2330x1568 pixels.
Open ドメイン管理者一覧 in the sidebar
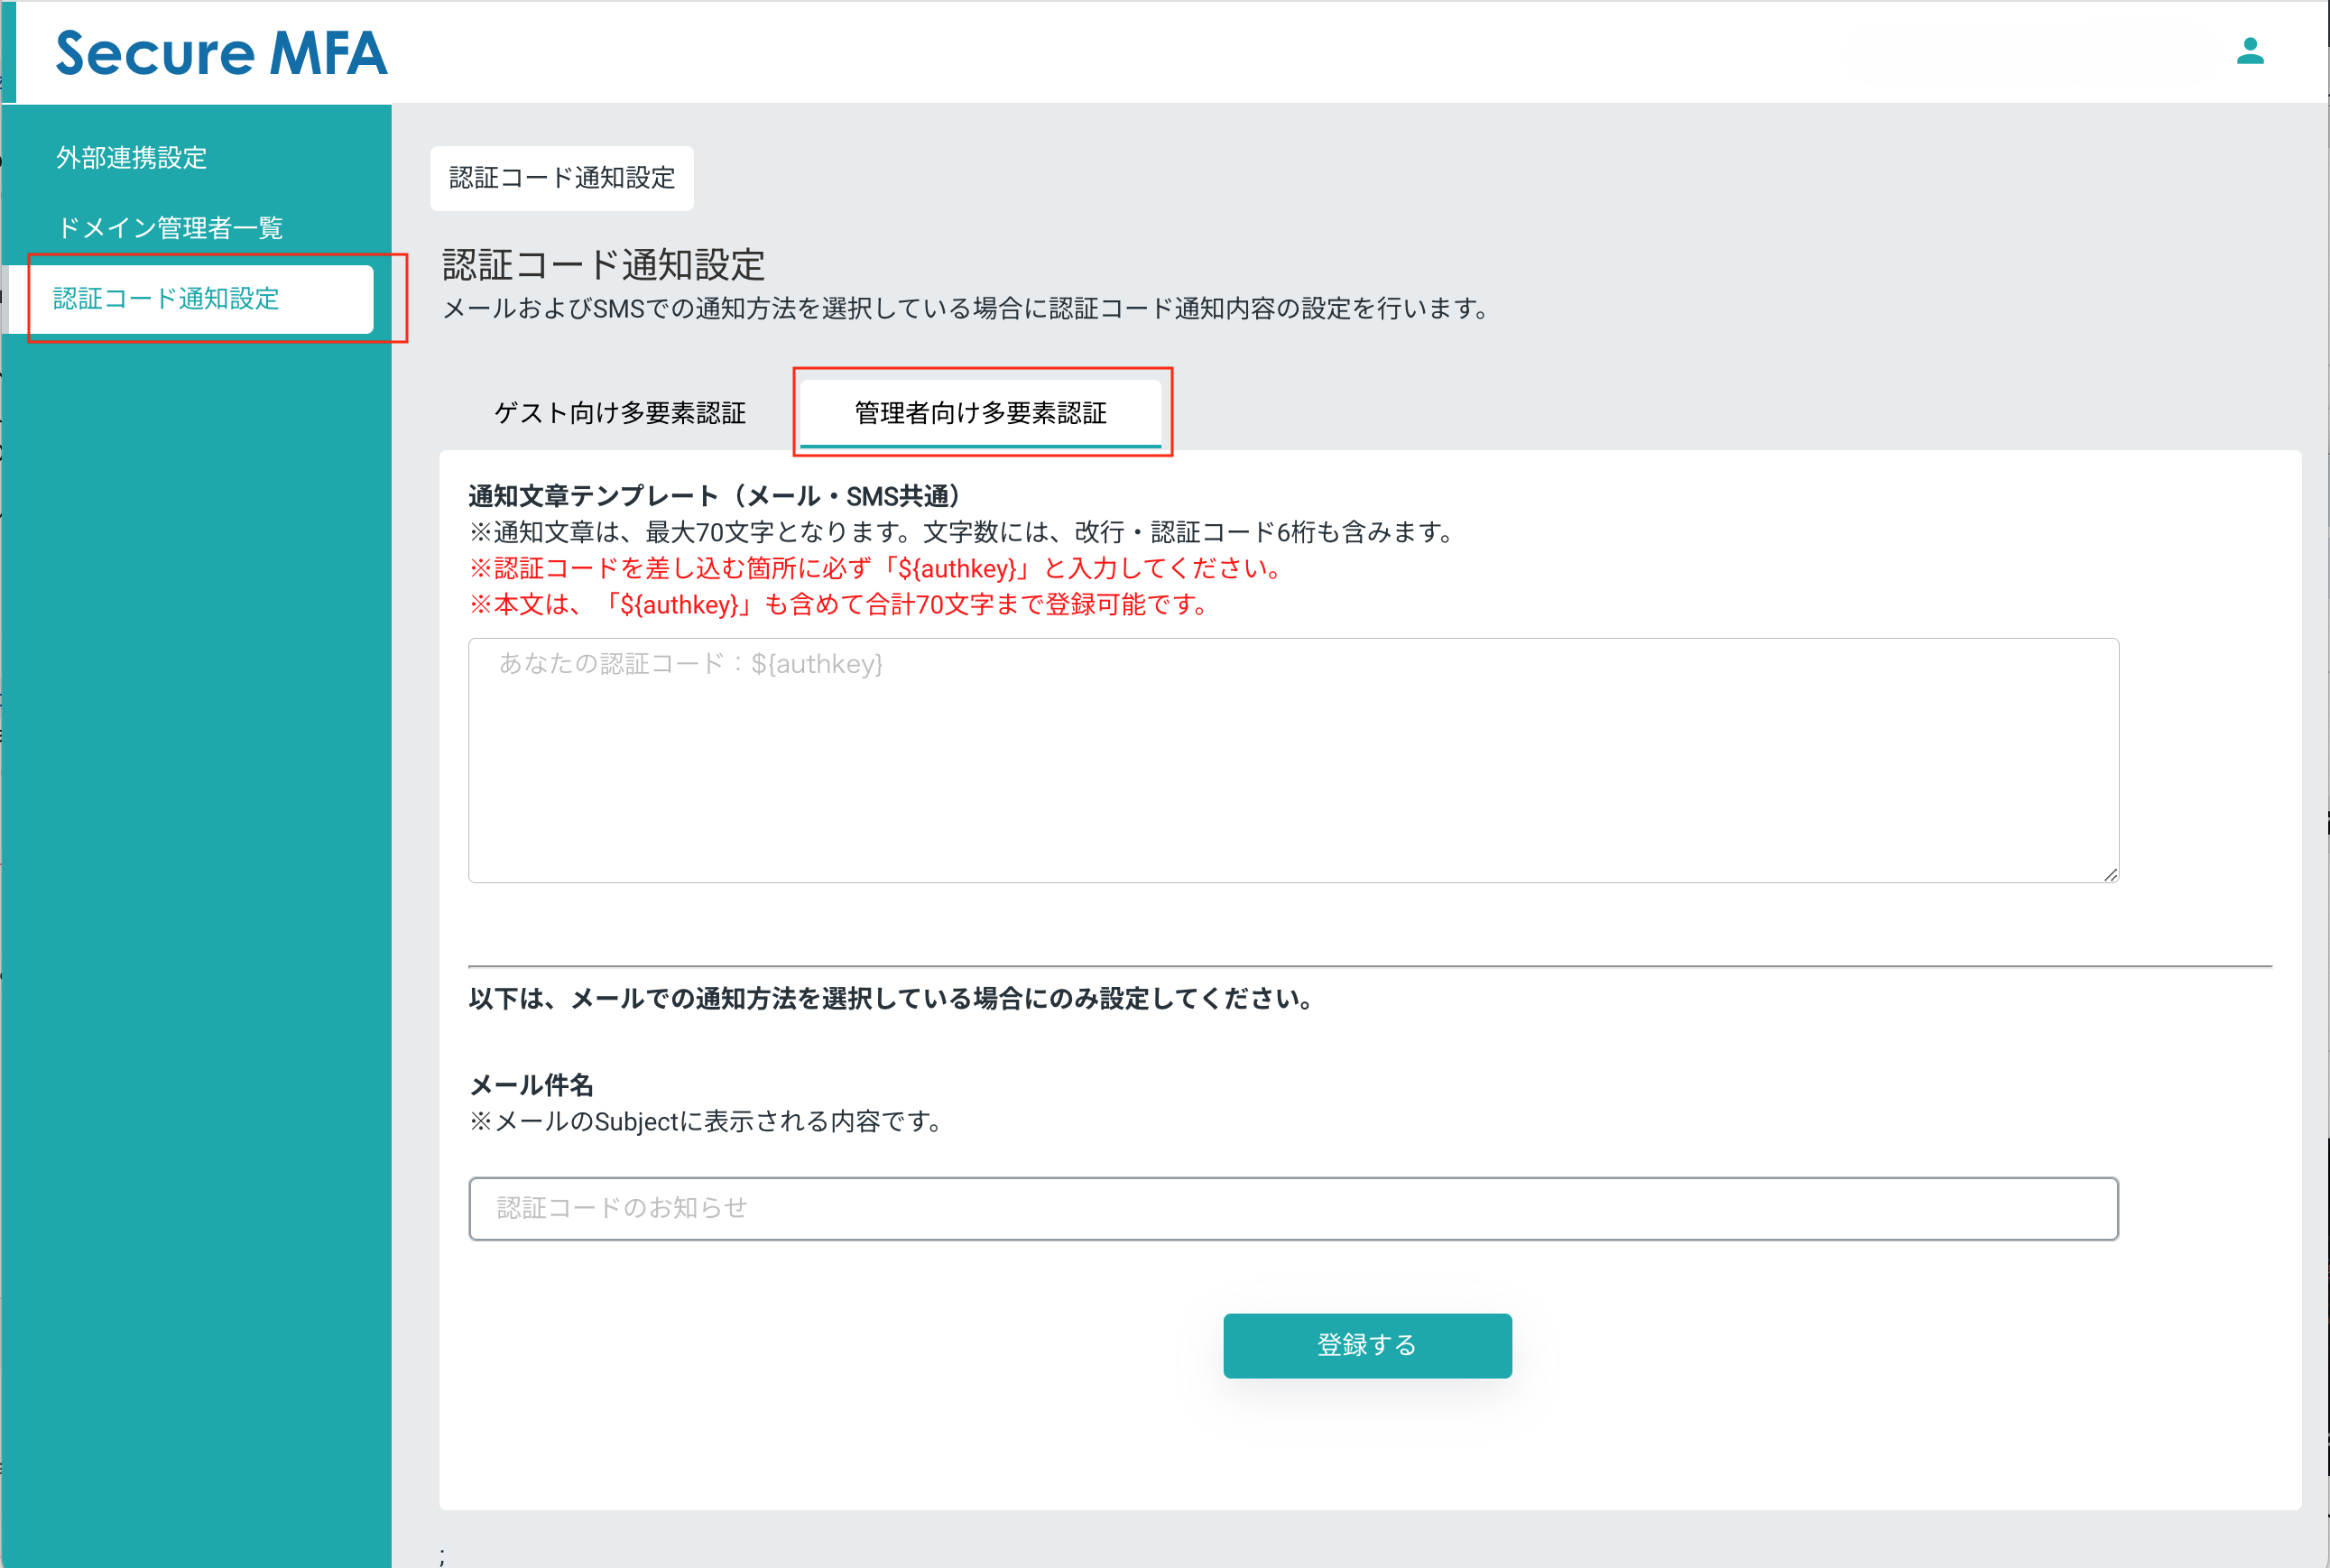pos(170,228)
